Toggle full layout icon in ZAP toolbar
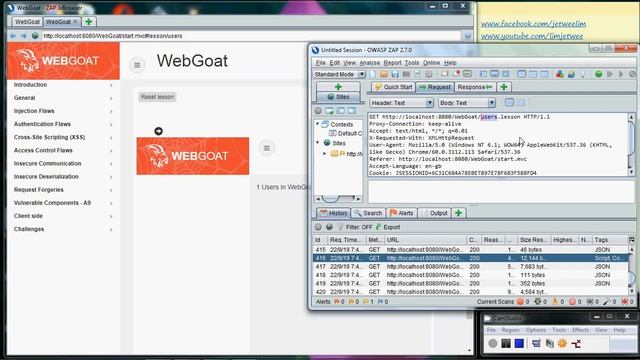The image size is (640, 360). 506,74
